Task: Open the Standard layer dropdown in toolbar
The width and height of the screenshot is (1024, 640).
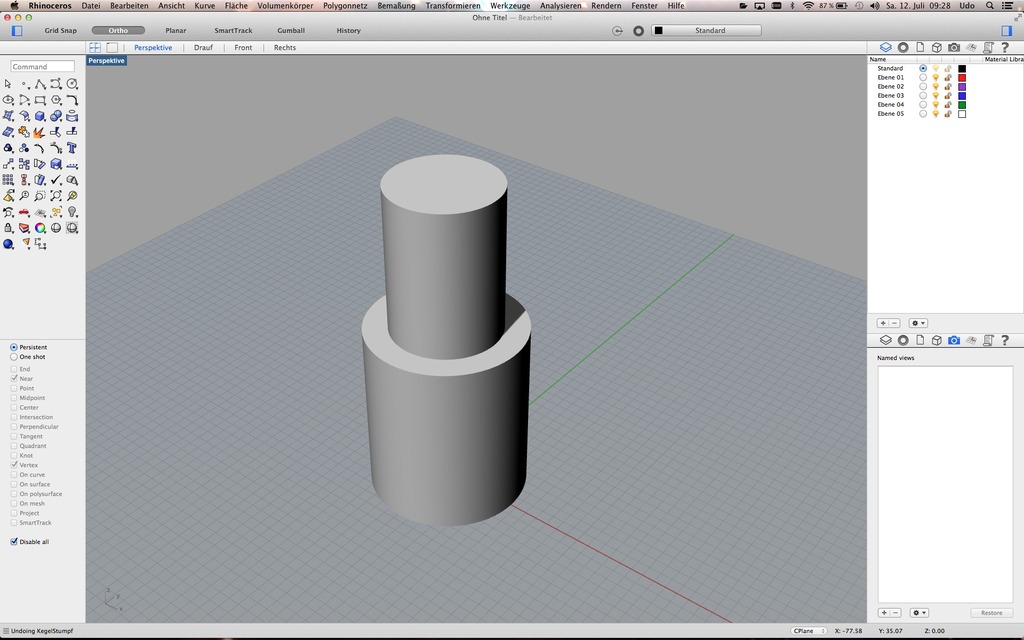Action: tap(710, 30)
